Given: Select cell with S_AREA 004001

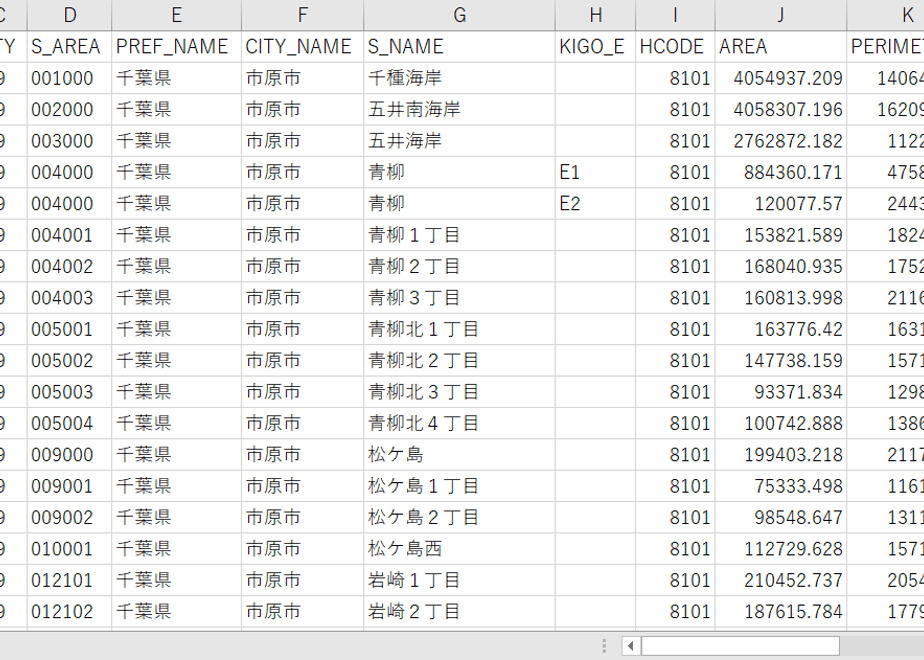Looking at the screenshot, I should [x=69, y=235].
